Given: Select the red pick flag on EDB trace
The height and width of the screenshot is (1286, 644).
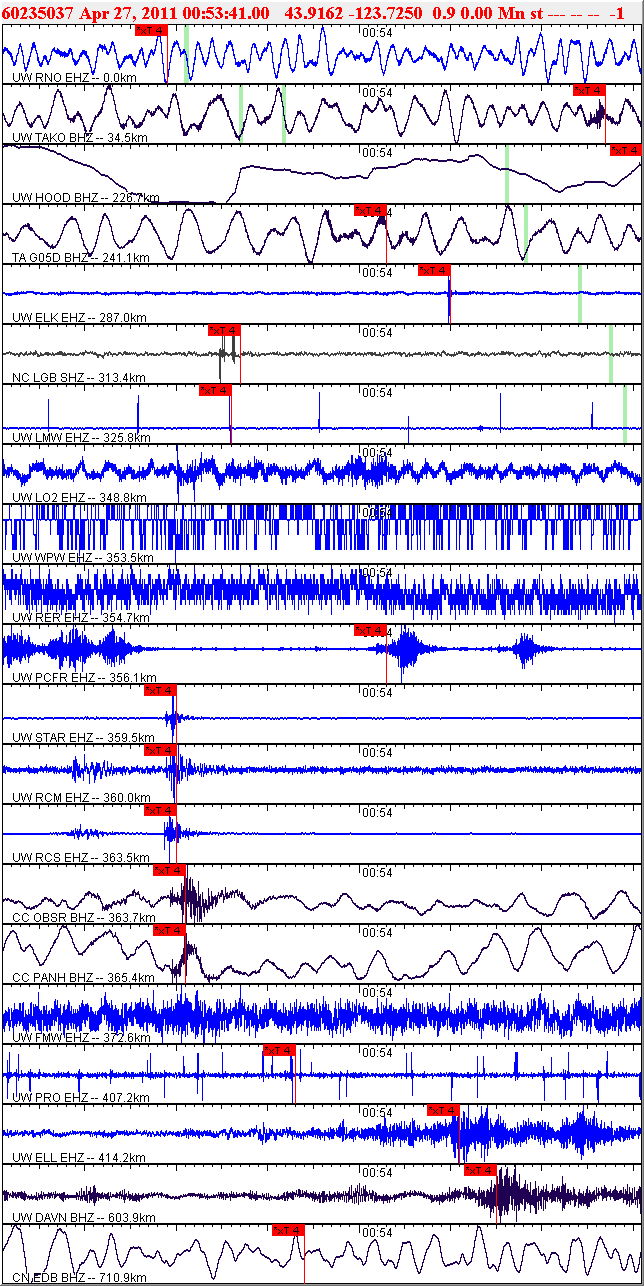Looking at the screenshot, I should [287, 1231].
